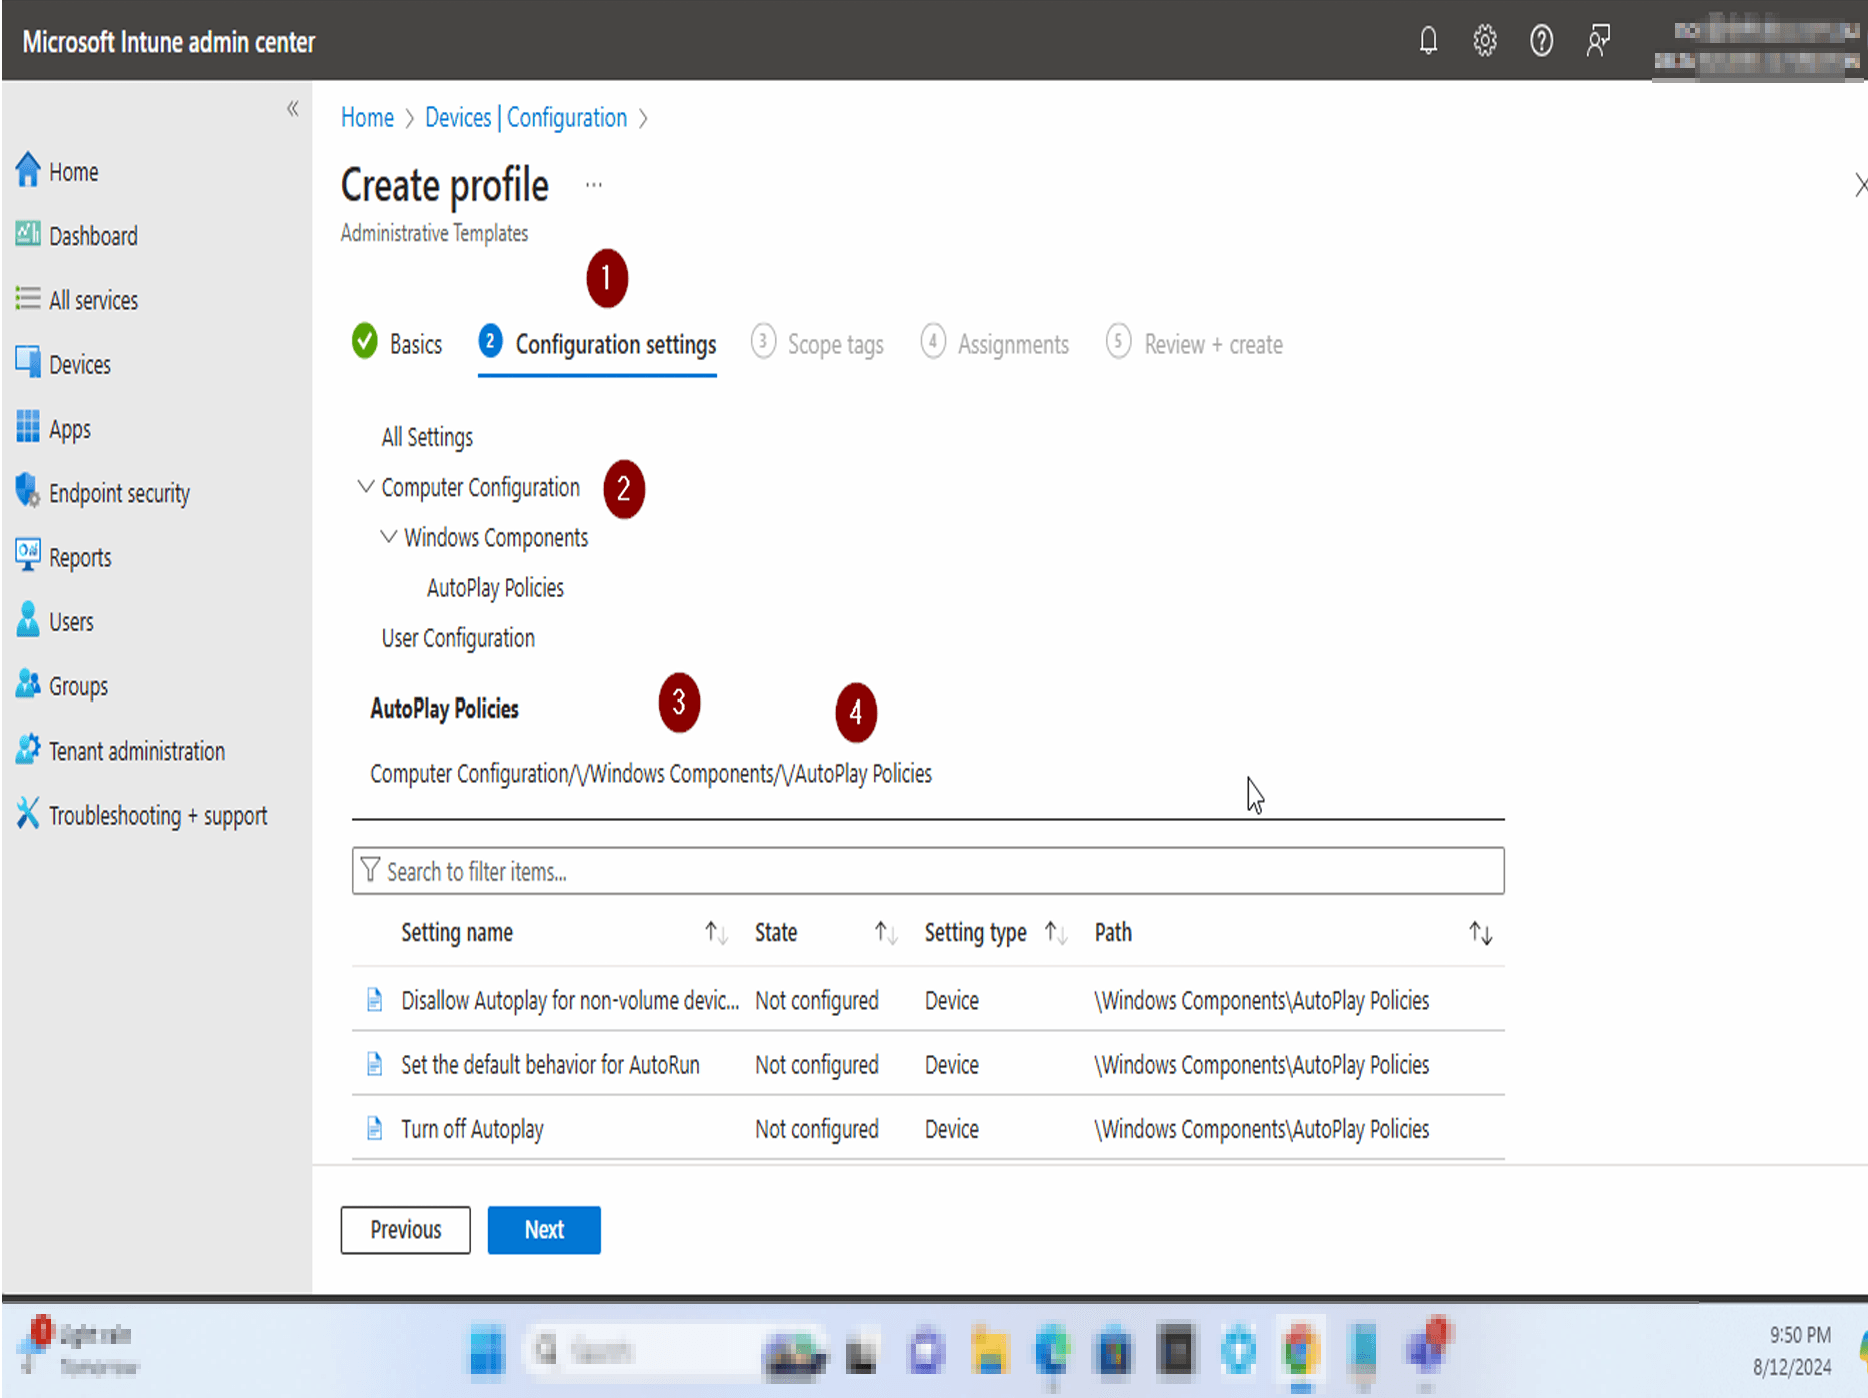The image size is (1868, 1398).
Task: Click the Path cell of the Disallow Autoplay row
Action: [1261, 1000]
